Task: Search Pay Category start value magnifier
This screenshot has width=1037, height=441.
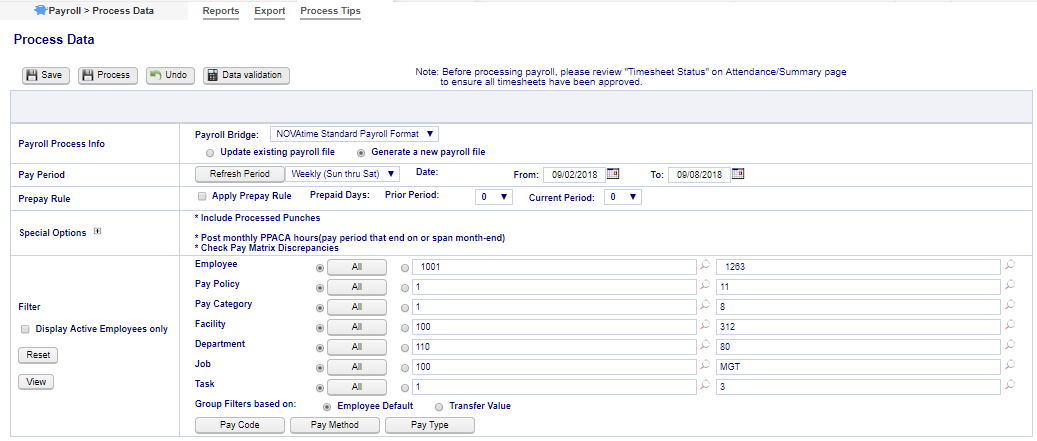Action: click(x=705, y=305)
